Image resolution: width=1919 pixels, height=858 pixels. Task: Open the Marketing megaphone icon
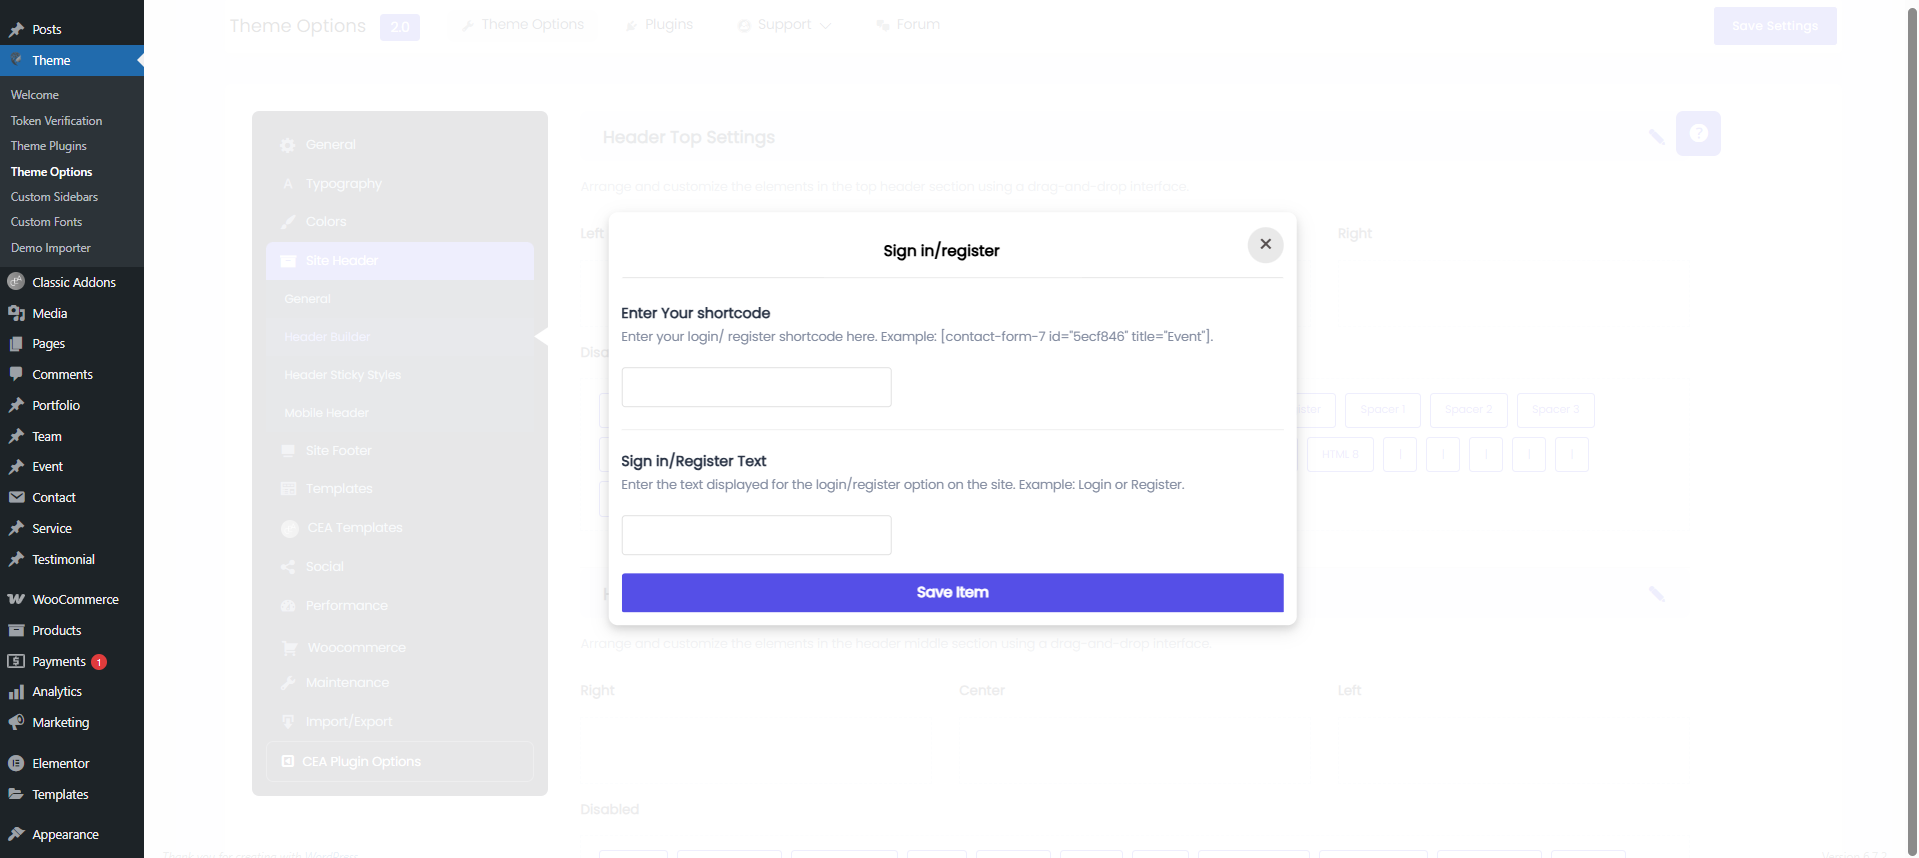16,722
